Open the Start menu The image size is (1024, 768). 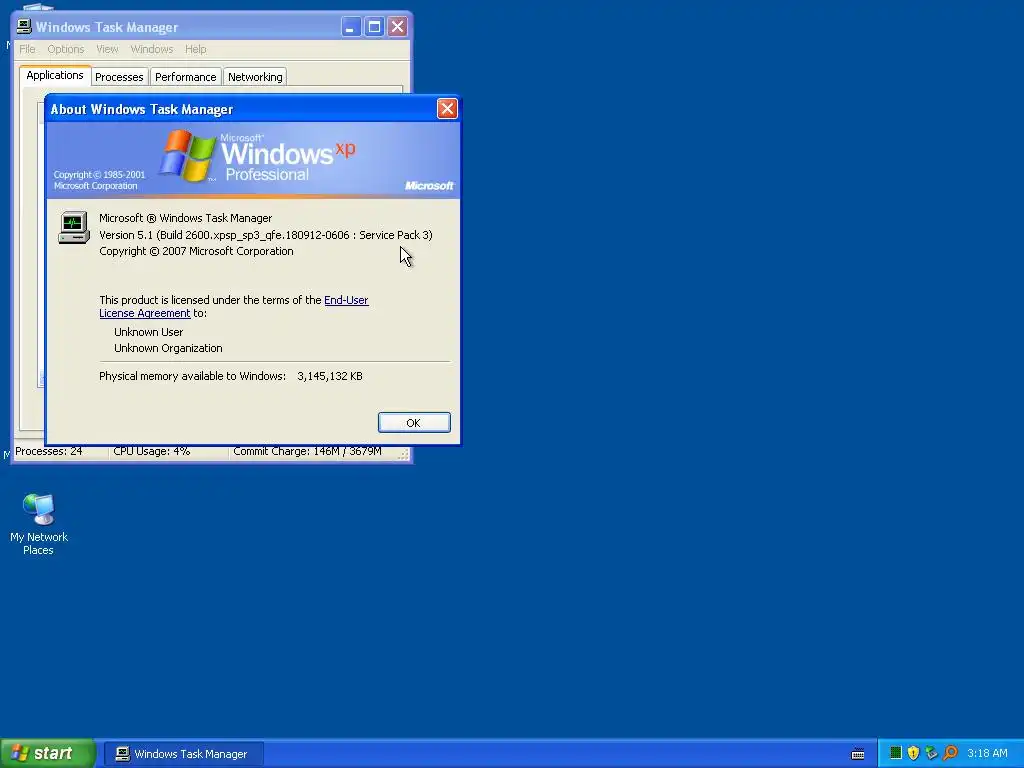click(48, 754)
